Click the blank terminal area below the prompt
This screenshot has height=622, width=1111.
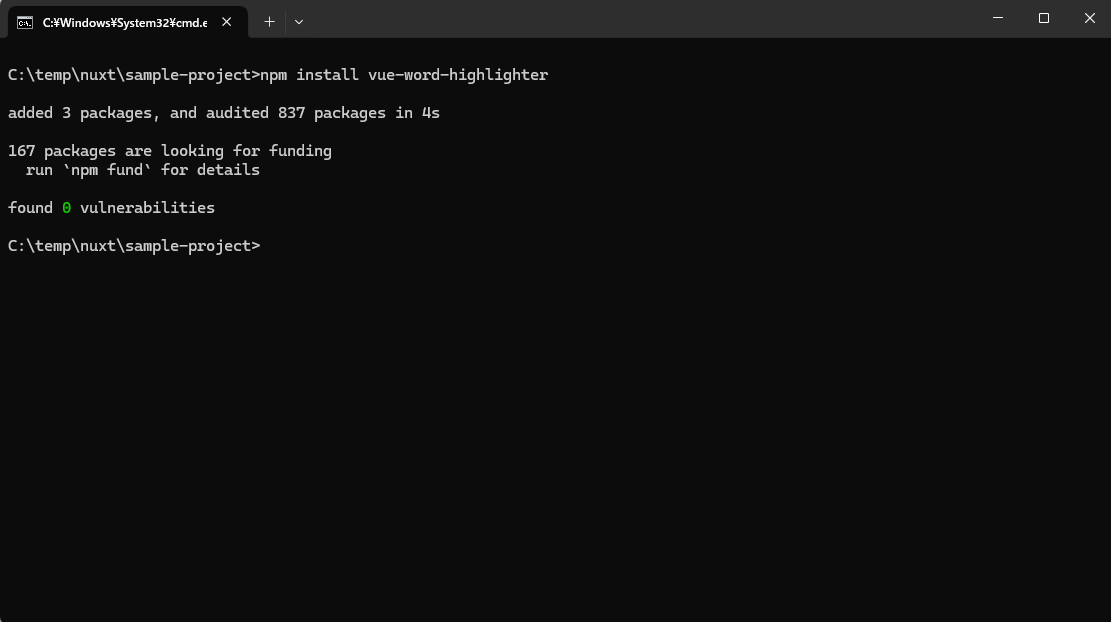(555, 430)
